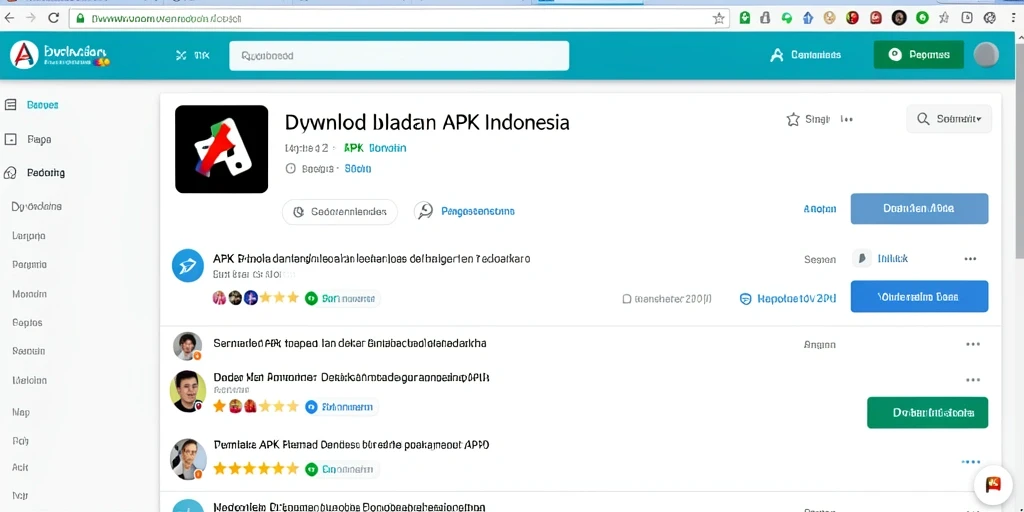Open Pormrio in the sidebar

(x=29, y=264)
